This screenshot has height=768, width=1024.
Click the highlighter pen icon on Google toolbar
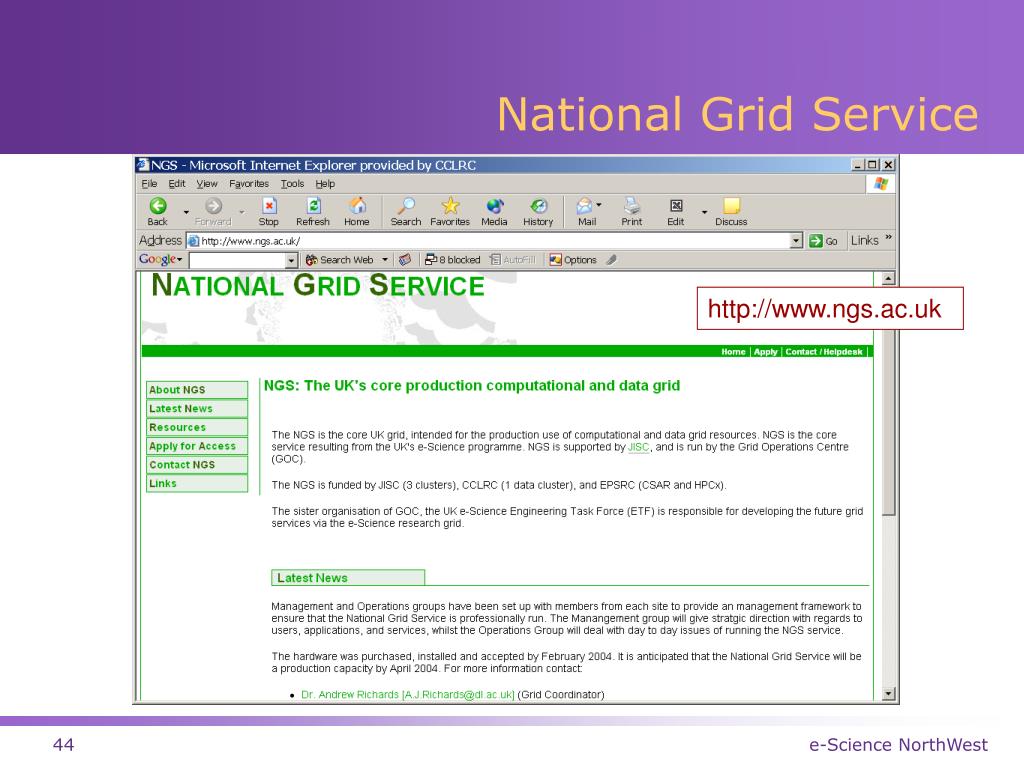coord(611,260)
